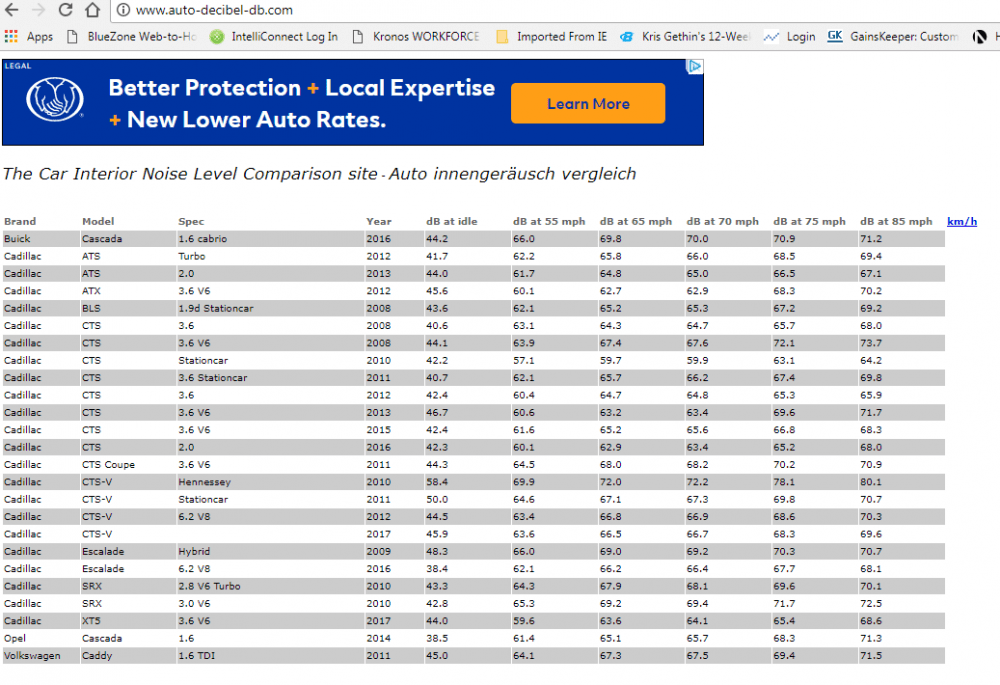Open the Login bookmark
The height and width of the screenshot is (685, 1000).
(x=790, y=37)
